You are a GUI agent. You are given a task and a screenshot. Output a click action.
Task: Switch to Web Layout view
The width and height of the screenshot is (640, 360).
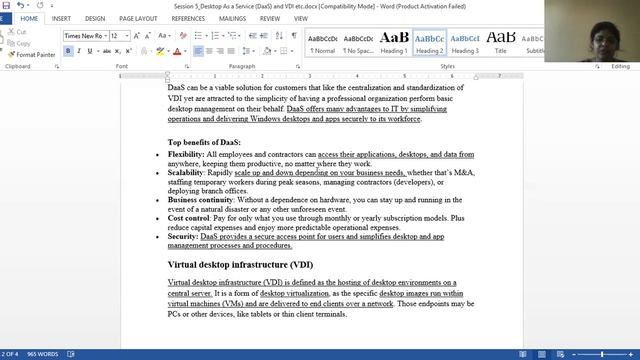(x=560, y=354)
